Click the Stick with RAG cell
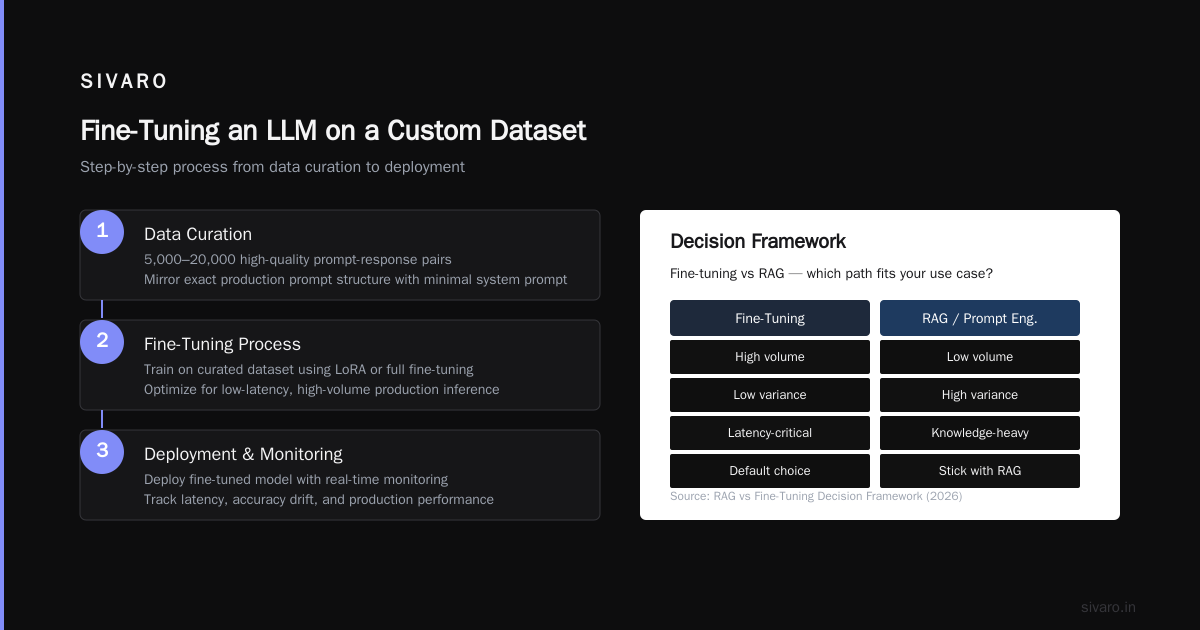 click(x=980, y=471)
